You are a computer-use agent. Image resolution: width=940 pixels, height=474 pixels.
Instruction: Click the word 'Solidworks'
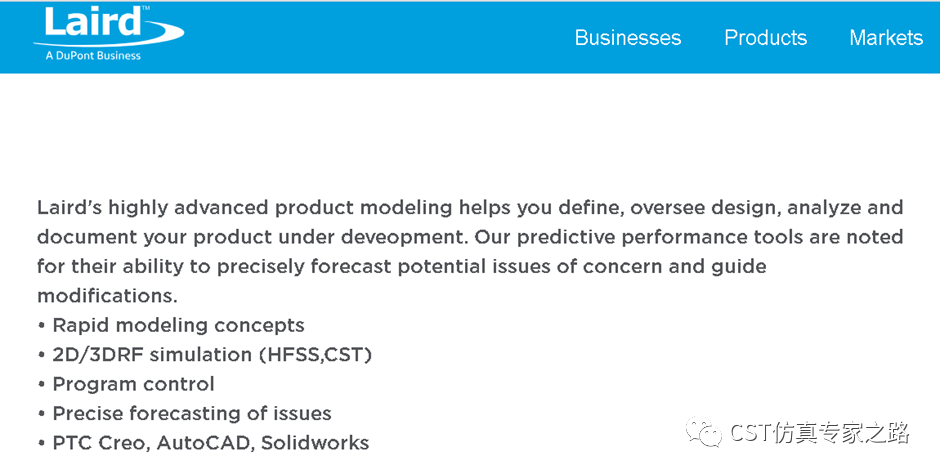(x=315, y=443)
